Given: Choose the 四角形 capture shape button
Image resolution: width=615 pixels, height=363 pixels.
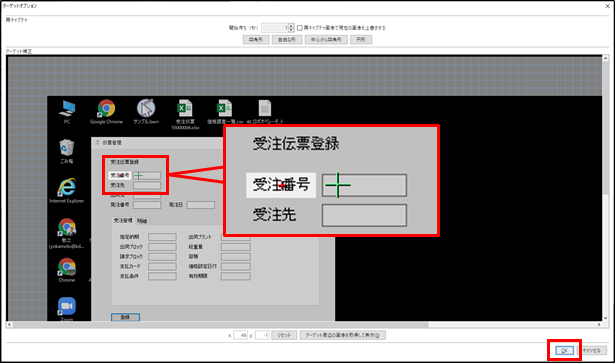Looking at the screenshot, I should 256,40.
